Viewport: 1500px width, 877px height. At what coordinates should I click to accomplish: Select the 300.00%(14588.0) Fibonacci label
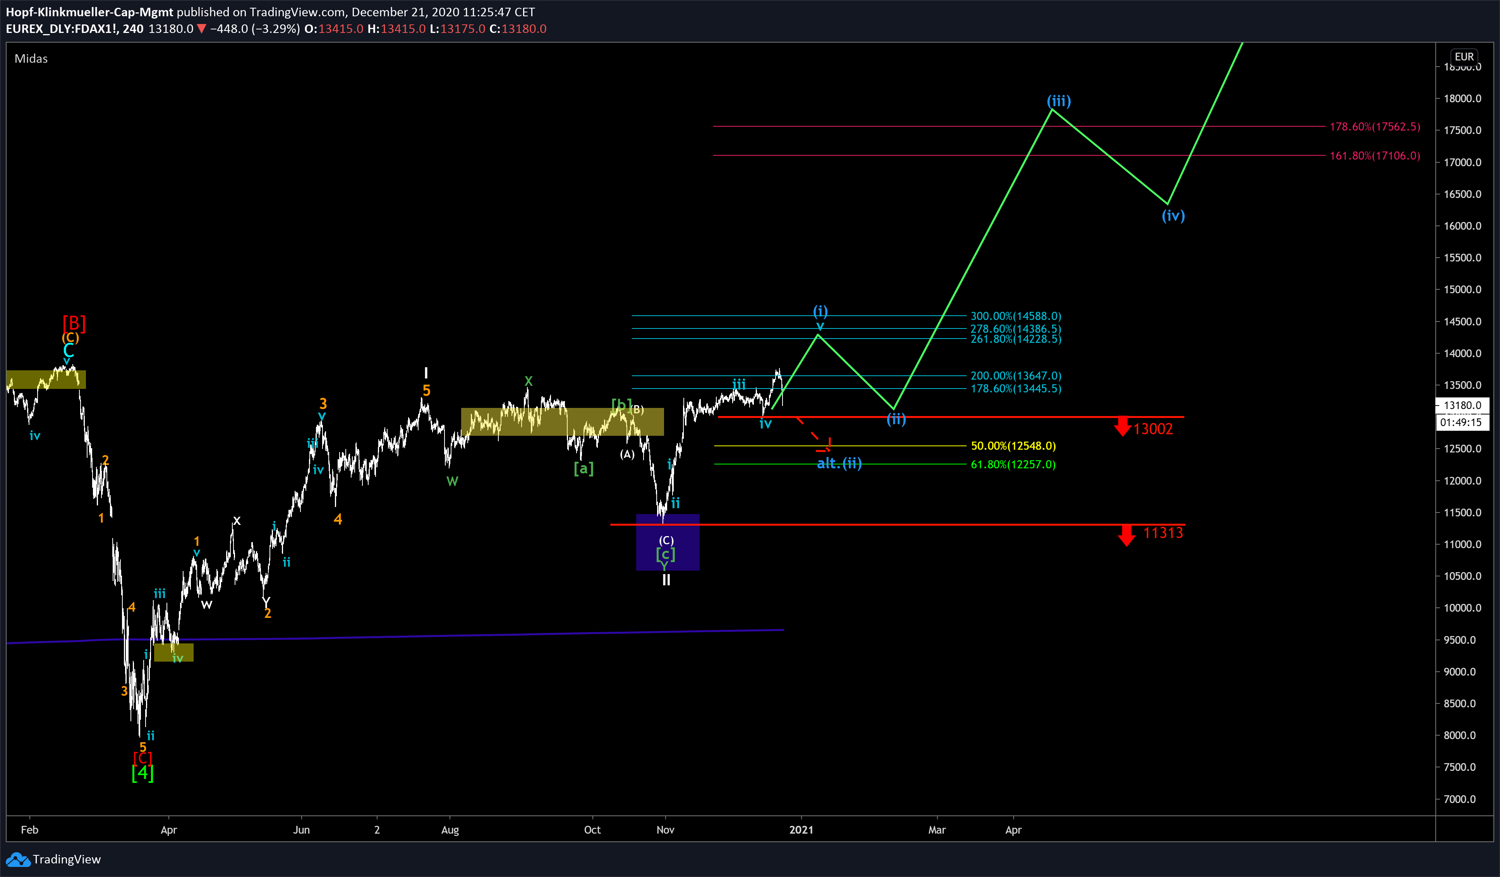click(1016, 316)
